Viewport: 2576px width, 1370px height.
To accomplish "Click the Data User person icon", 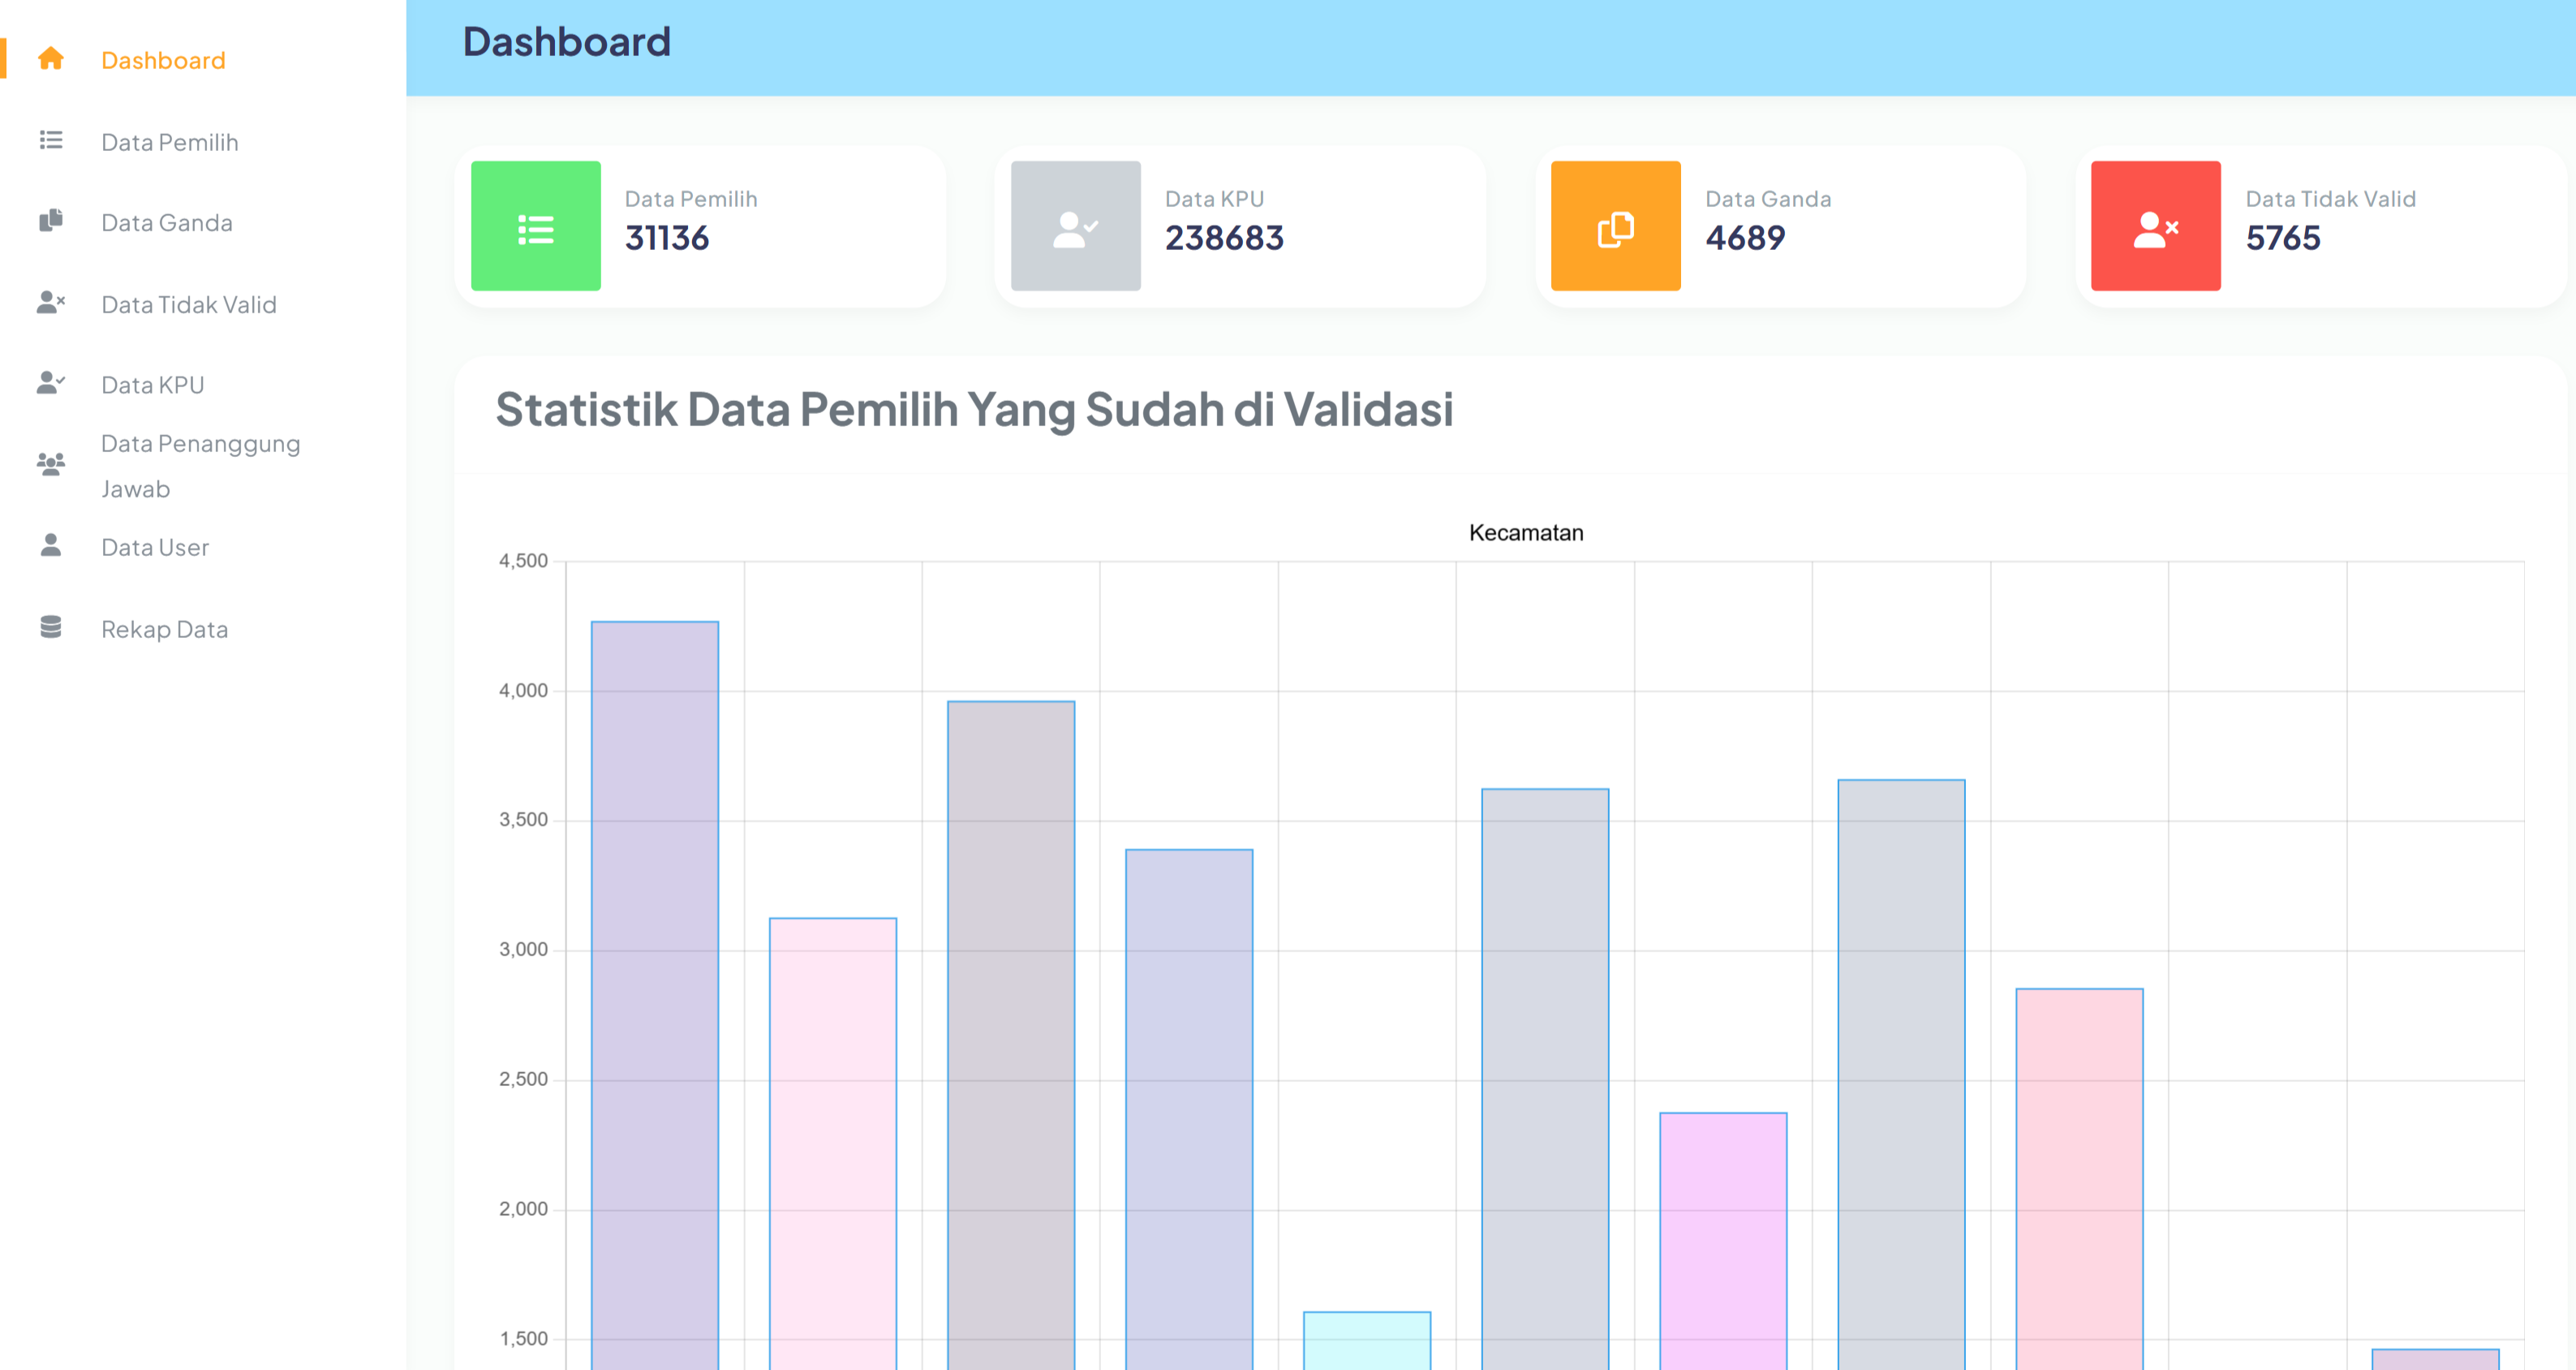I will pos(51,545).
